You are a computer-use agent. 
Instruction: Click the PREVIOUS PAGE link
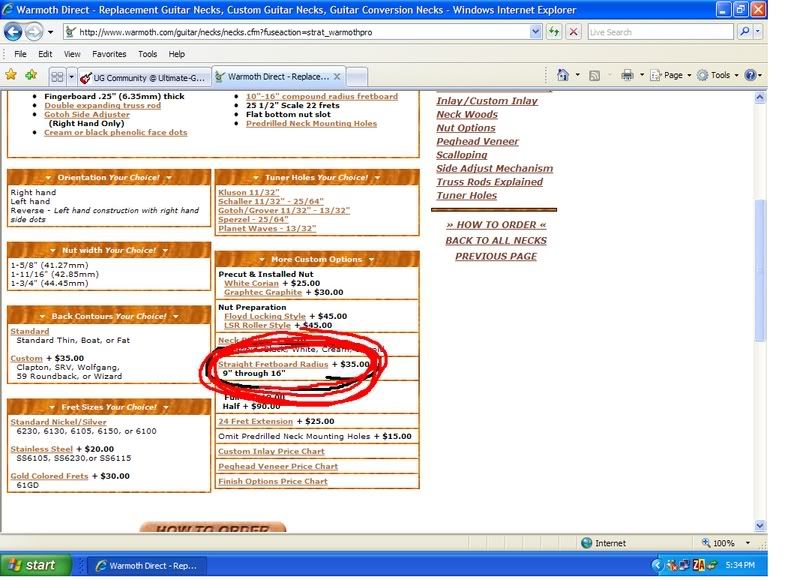[496, 257]
